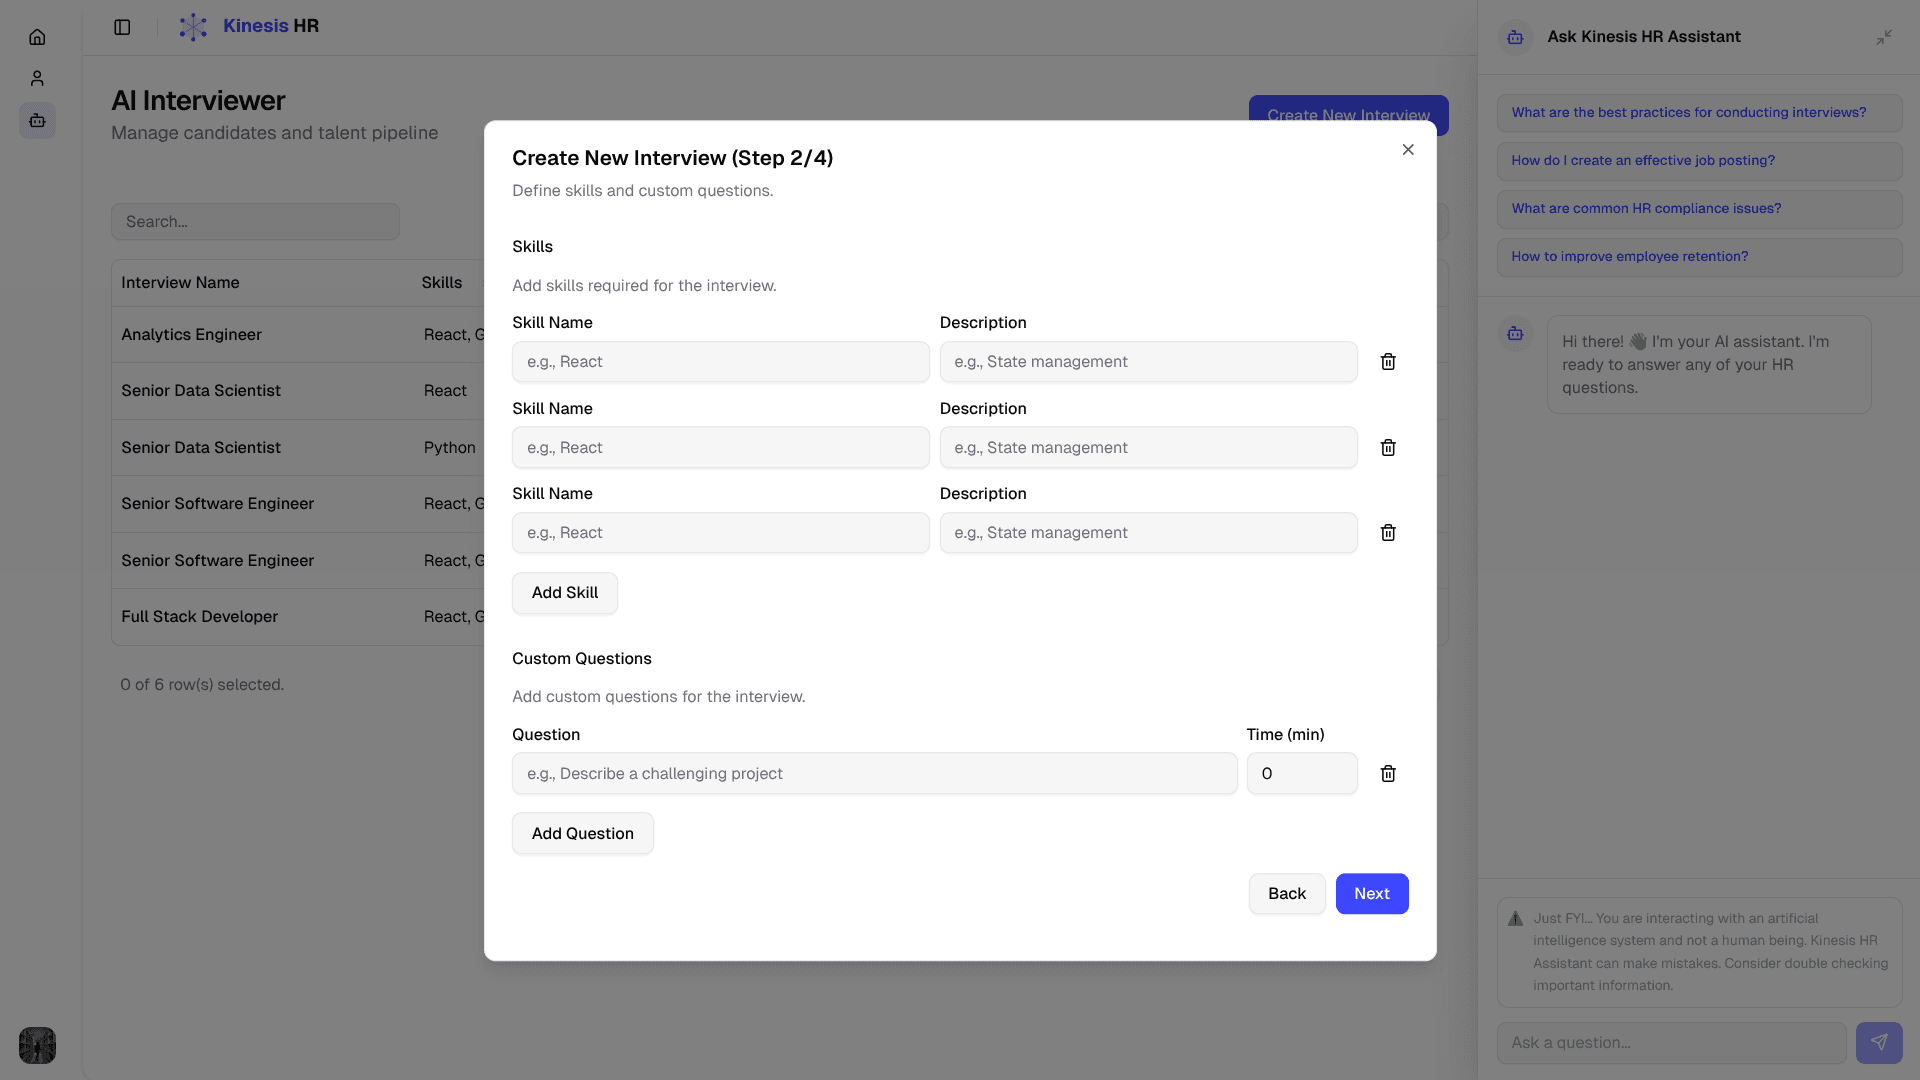Click the Add Question button
This screenshot has height=1080, width=1920.
582,832
